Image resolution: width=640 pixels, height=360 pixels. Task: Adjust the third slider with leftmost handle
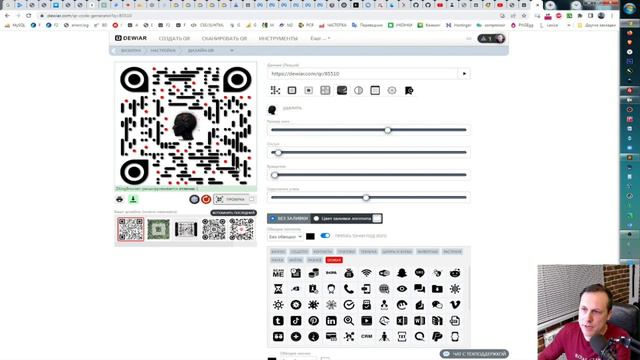point(275,175)
